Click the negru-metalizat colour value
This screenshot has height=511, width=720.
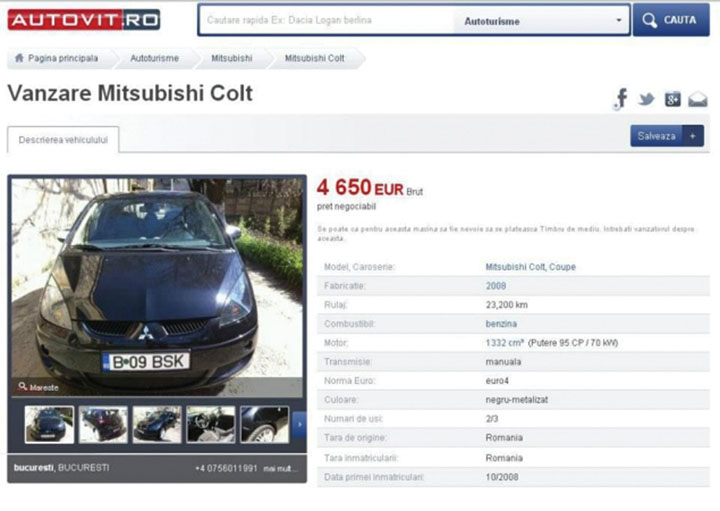coord(517,400)
